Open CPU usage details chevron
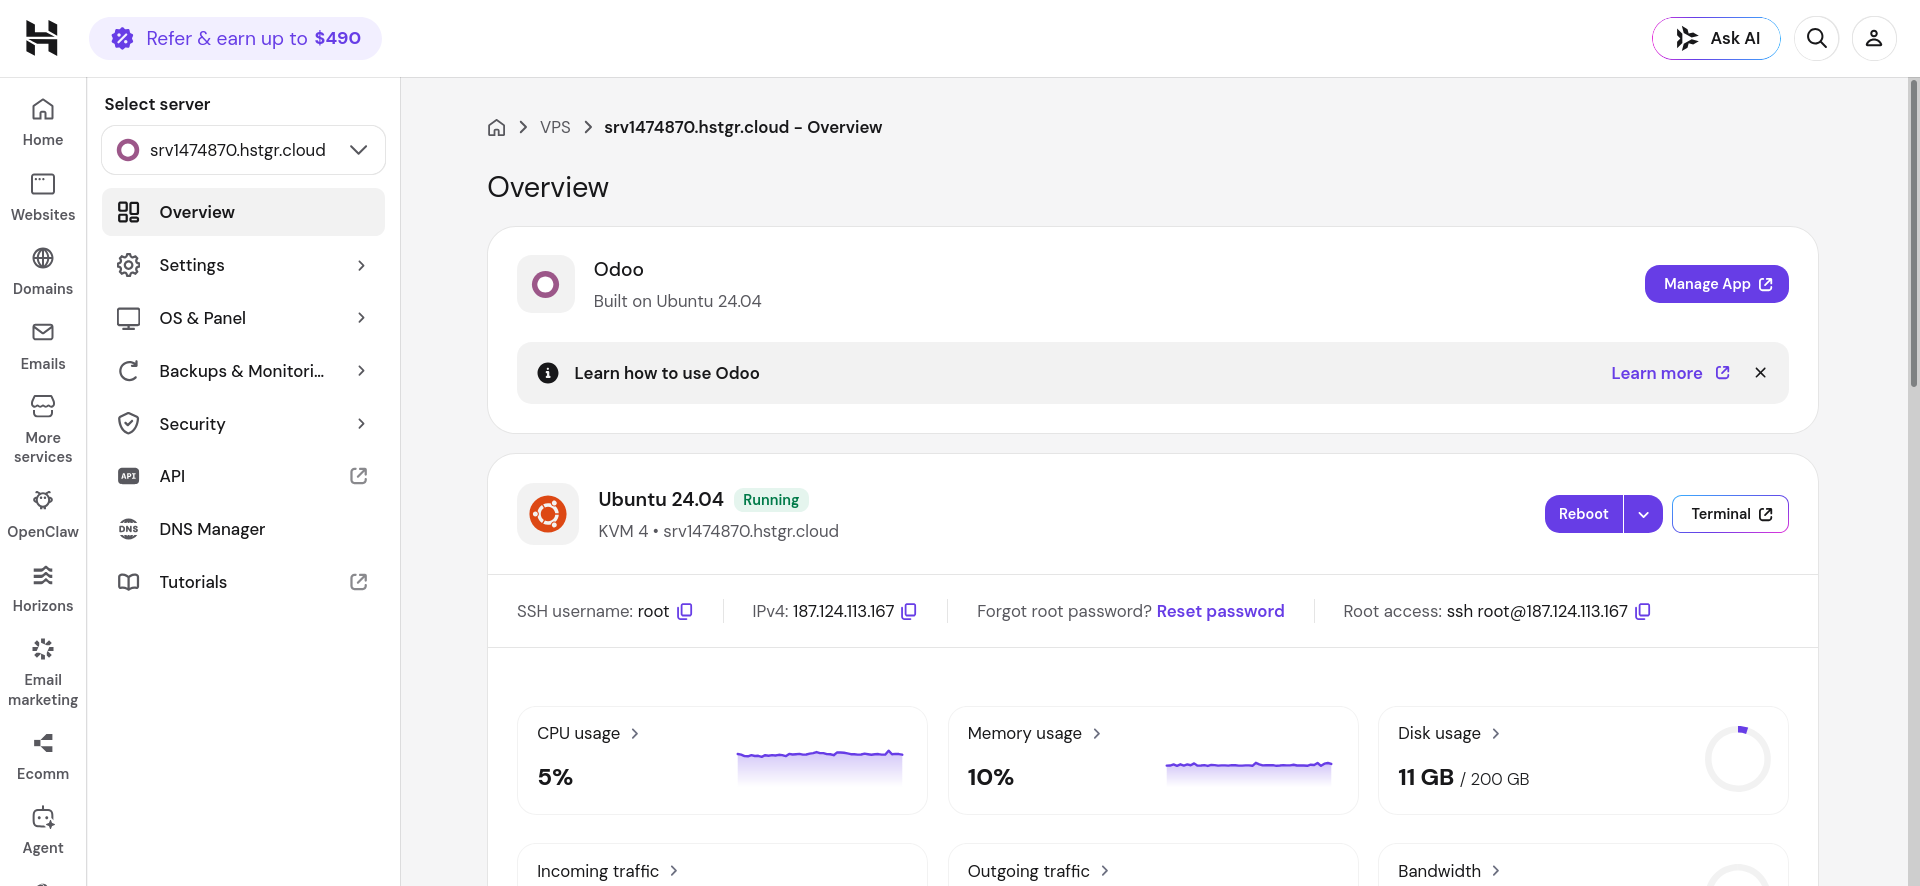The image size is (1920, 886). pyautogui.click(x=634, y=734)
